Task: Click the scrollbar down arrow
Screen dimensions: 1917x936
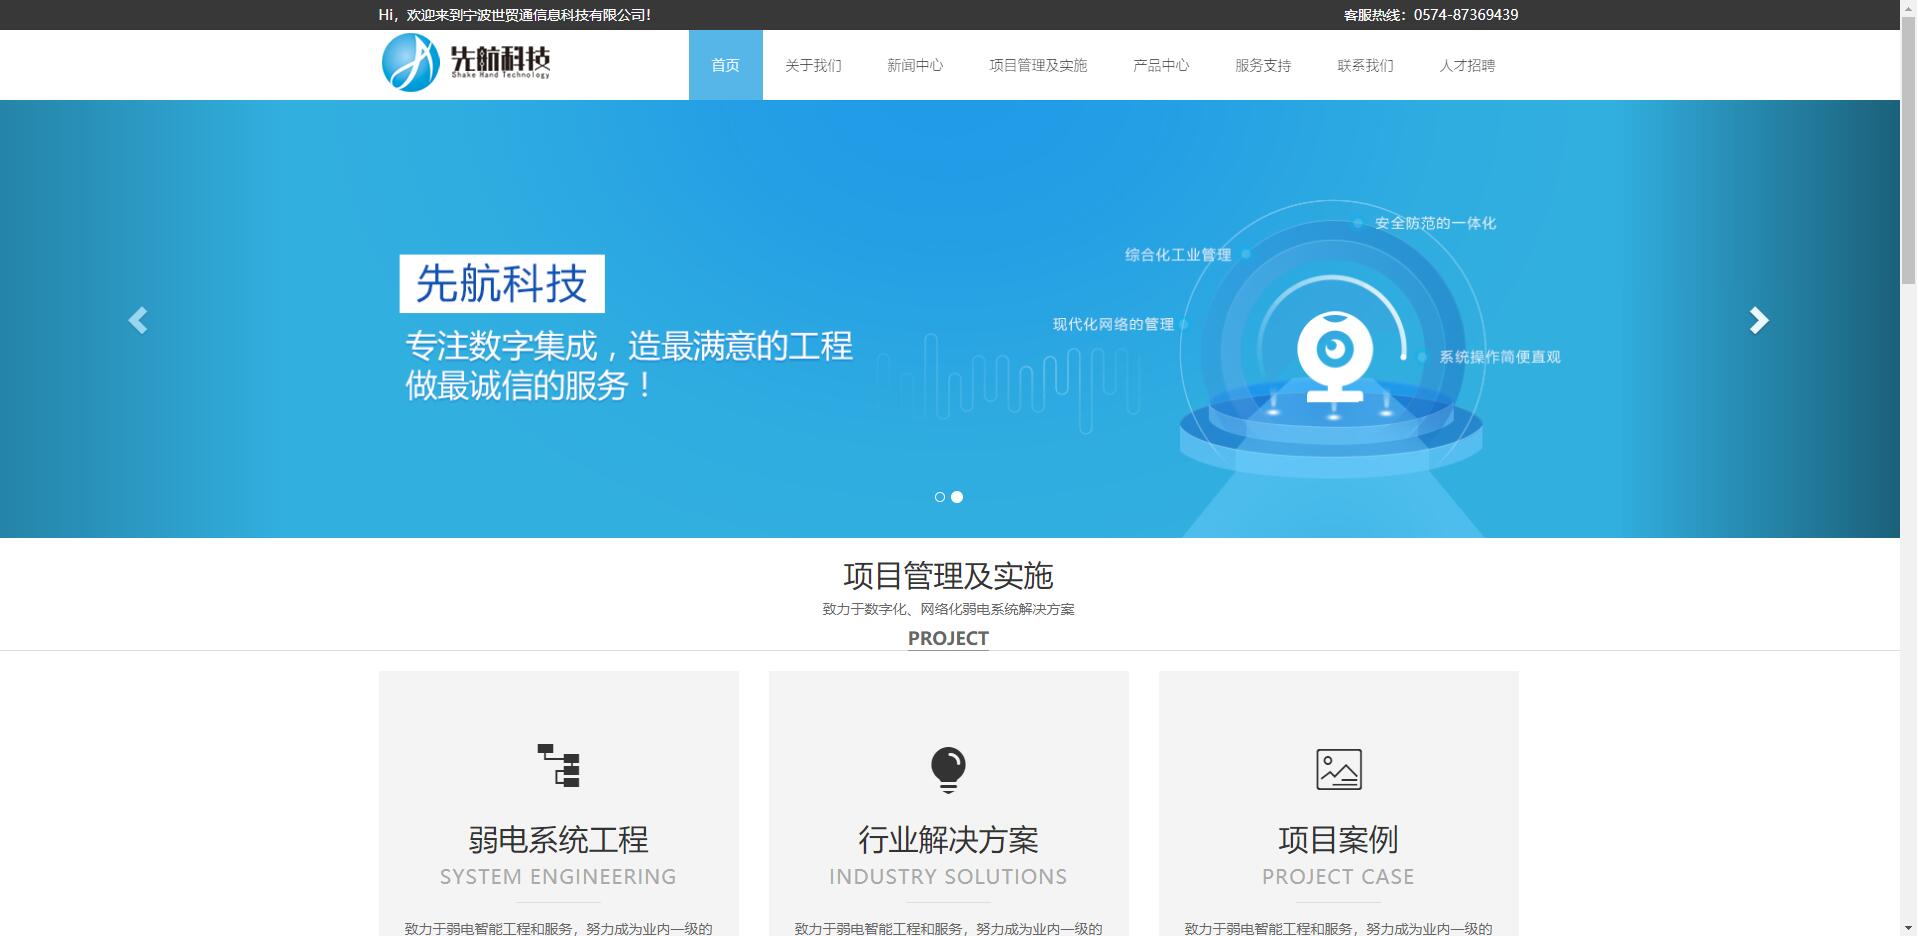Action: click(1908, 928)
